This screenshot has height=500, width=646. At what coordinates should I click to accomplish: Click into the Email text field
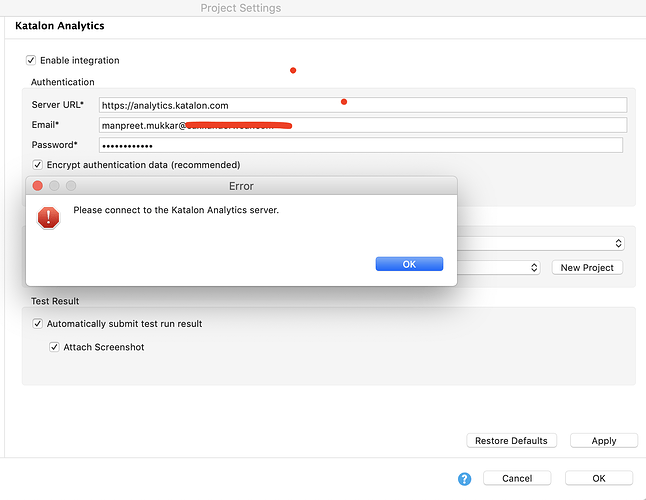(362, 125)
